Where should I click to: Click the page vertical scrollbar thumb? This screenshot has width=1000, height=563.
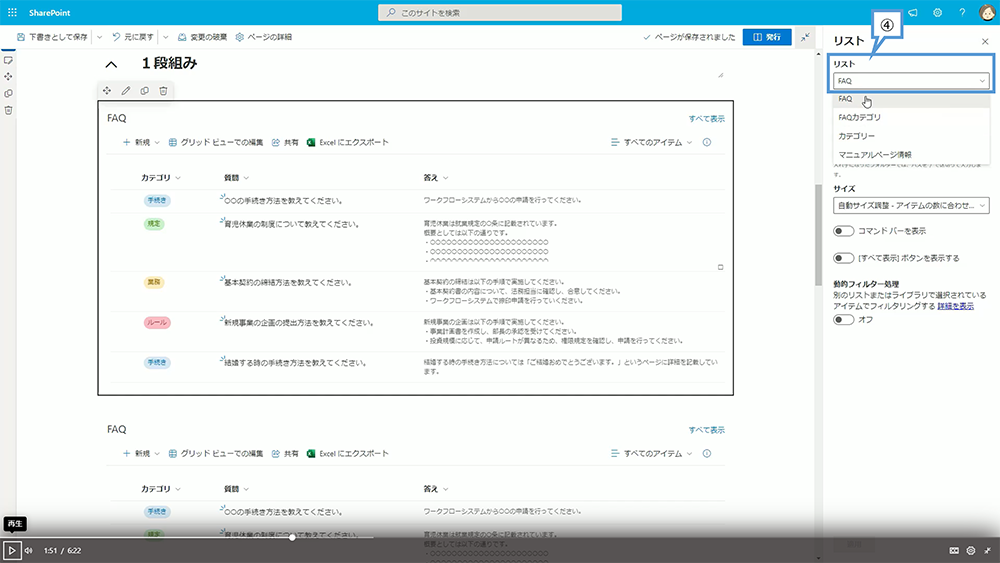[818, 235]
